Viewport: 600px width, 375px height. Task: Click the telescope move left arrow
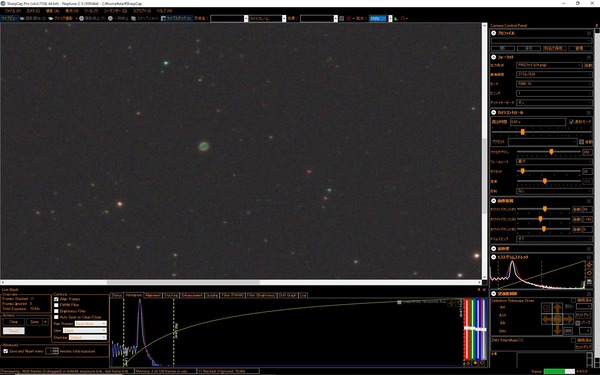tap(547, 319)
